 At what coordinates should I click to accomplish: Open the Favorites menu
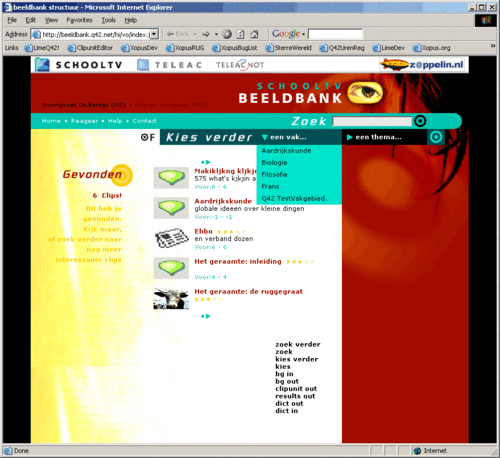click(79, 20)
